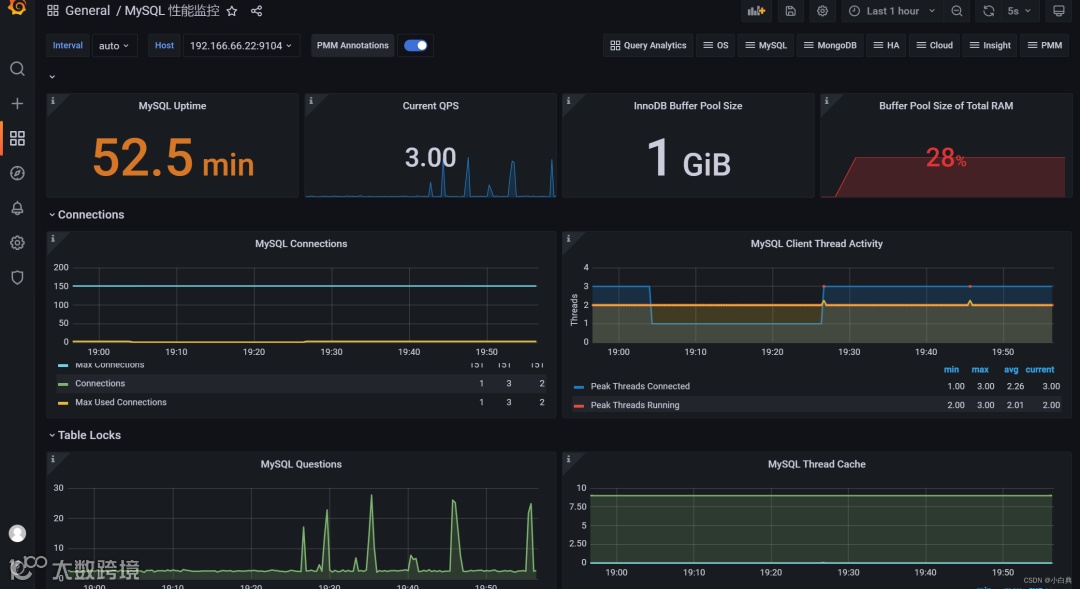Refresh the dashboard now

coord(988,11)
